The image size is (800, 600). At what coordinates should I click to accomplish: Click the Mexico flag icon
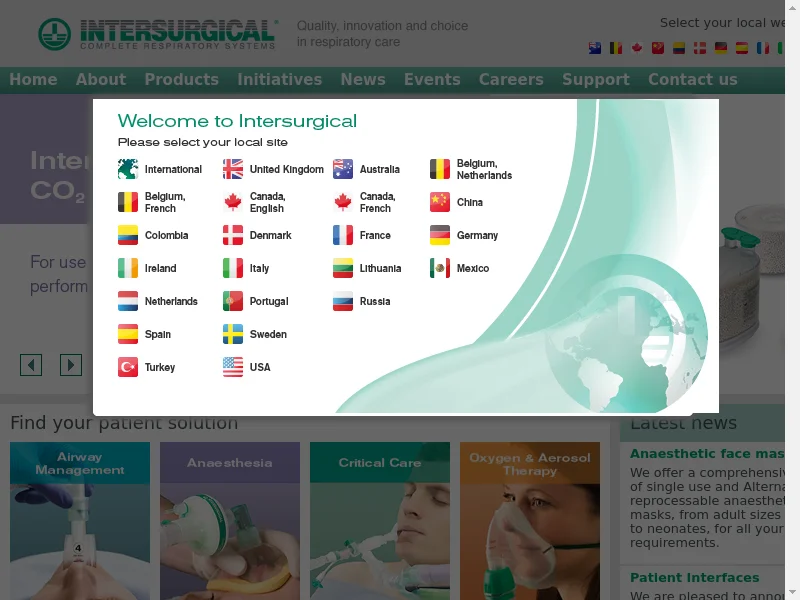pos(440,268)
